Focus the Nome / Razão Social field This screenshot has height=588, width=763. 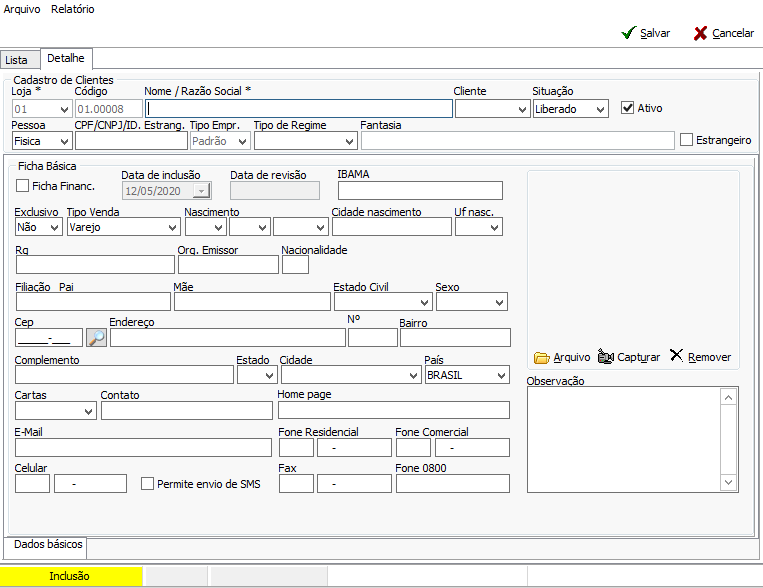pos(299,109)
